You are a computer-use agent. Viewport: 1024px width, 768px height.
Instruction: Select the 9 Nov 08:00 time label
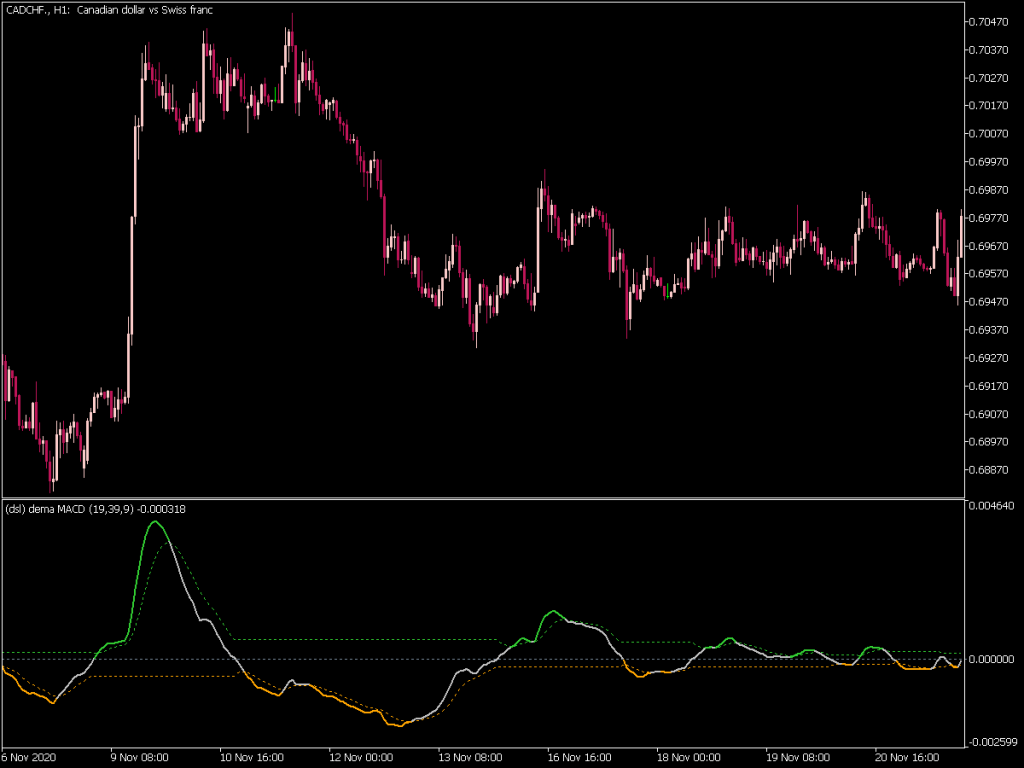(139, 757)
